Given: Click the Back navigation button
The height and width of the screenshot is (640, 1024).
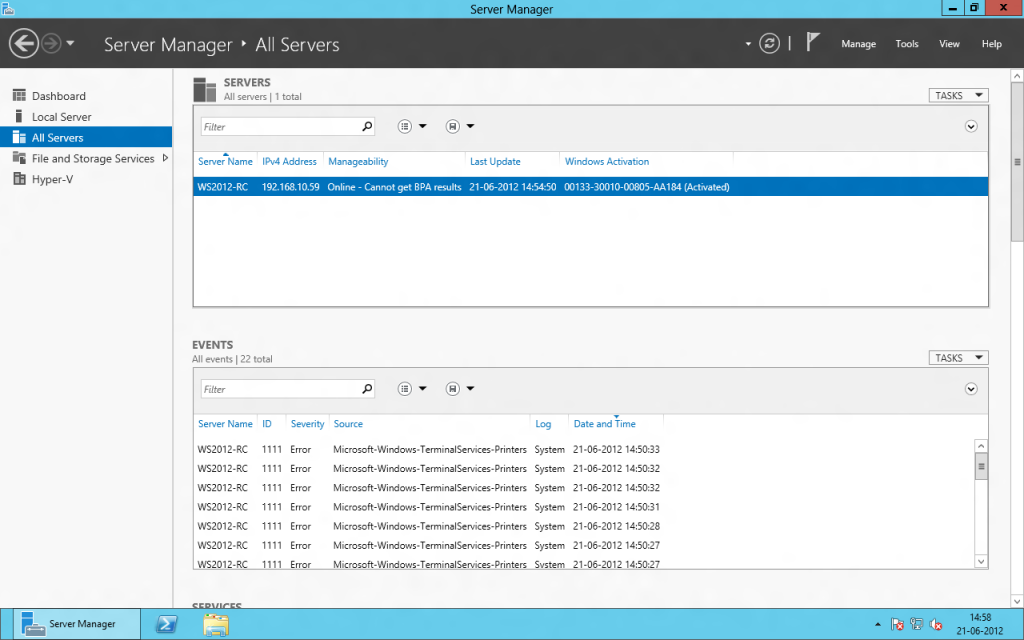Looking at the screenshot, I should [23, 43].
